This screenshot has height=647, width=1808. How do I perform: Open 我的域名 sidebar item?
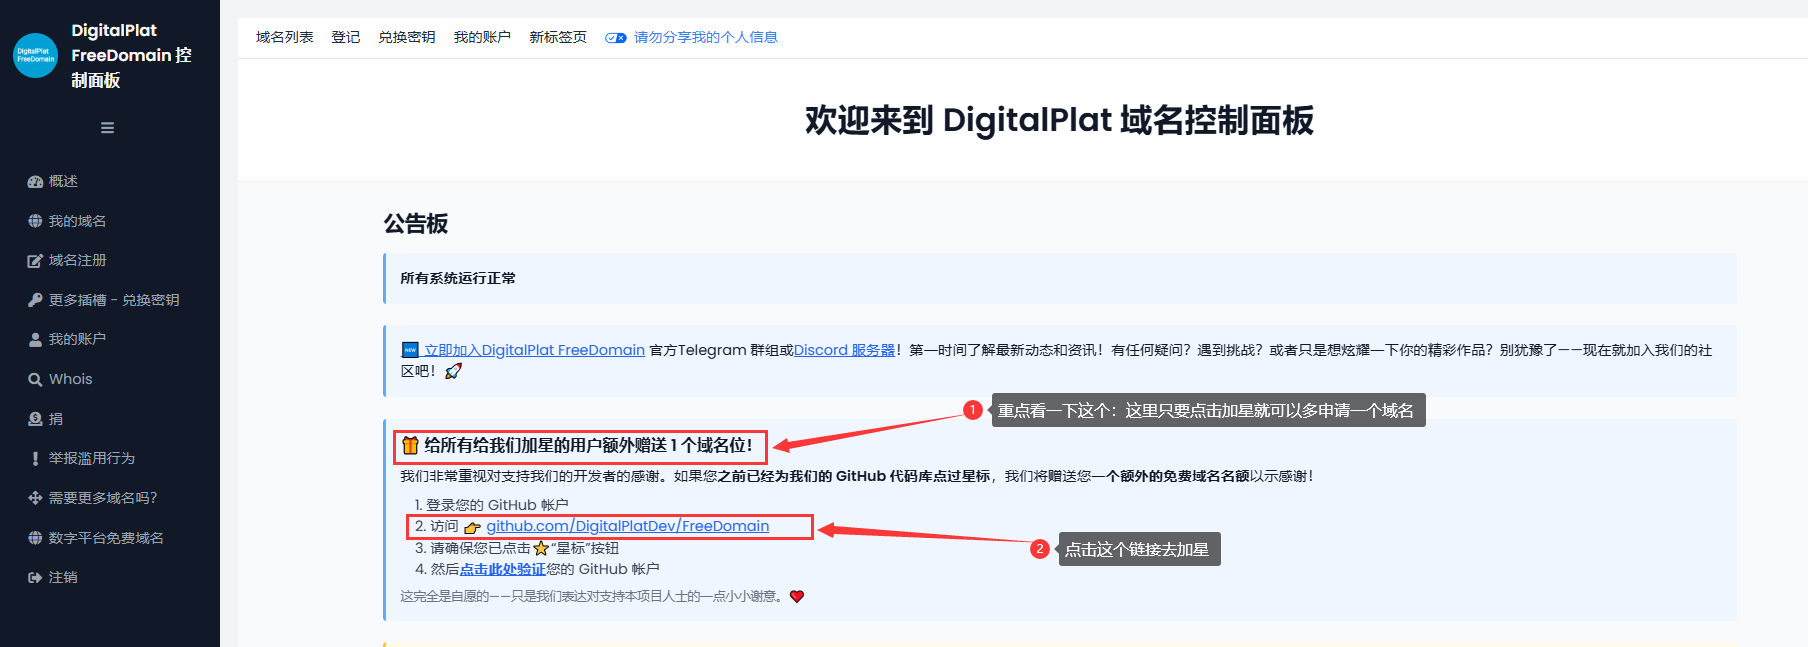77,221
